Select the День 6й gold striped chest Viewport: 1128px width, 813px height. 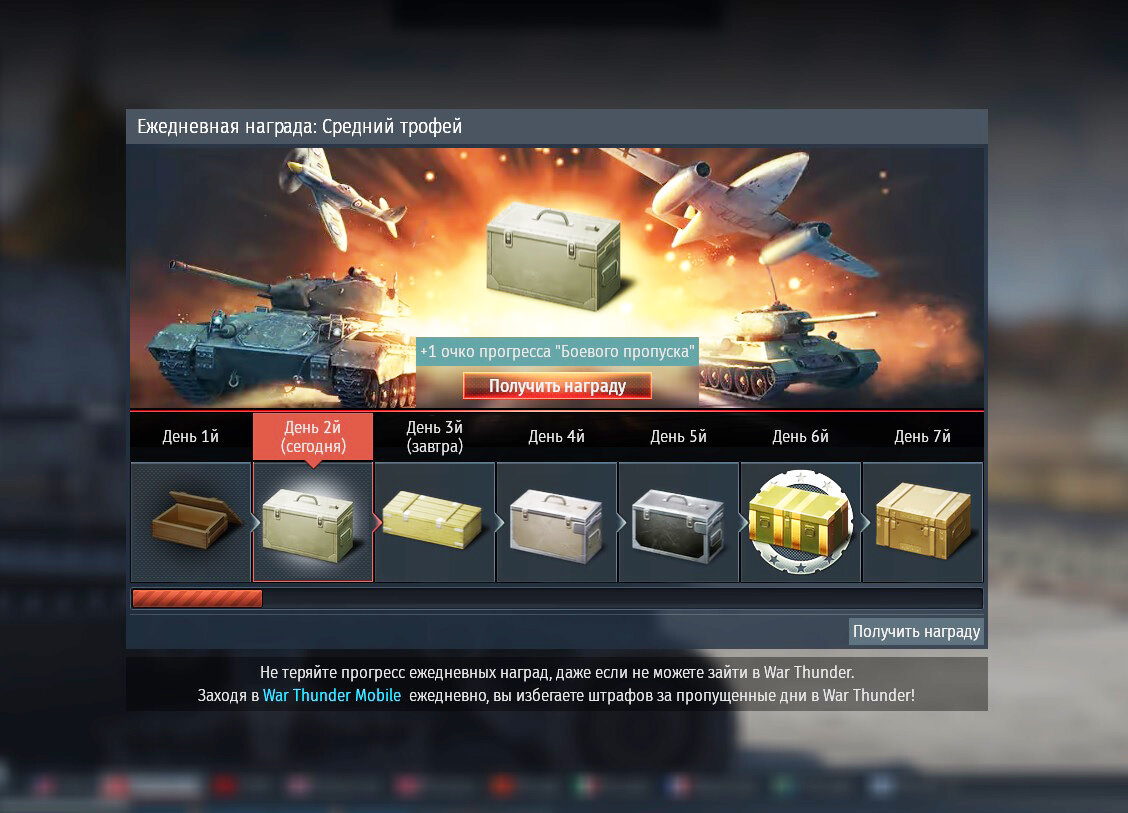point(801,522)
